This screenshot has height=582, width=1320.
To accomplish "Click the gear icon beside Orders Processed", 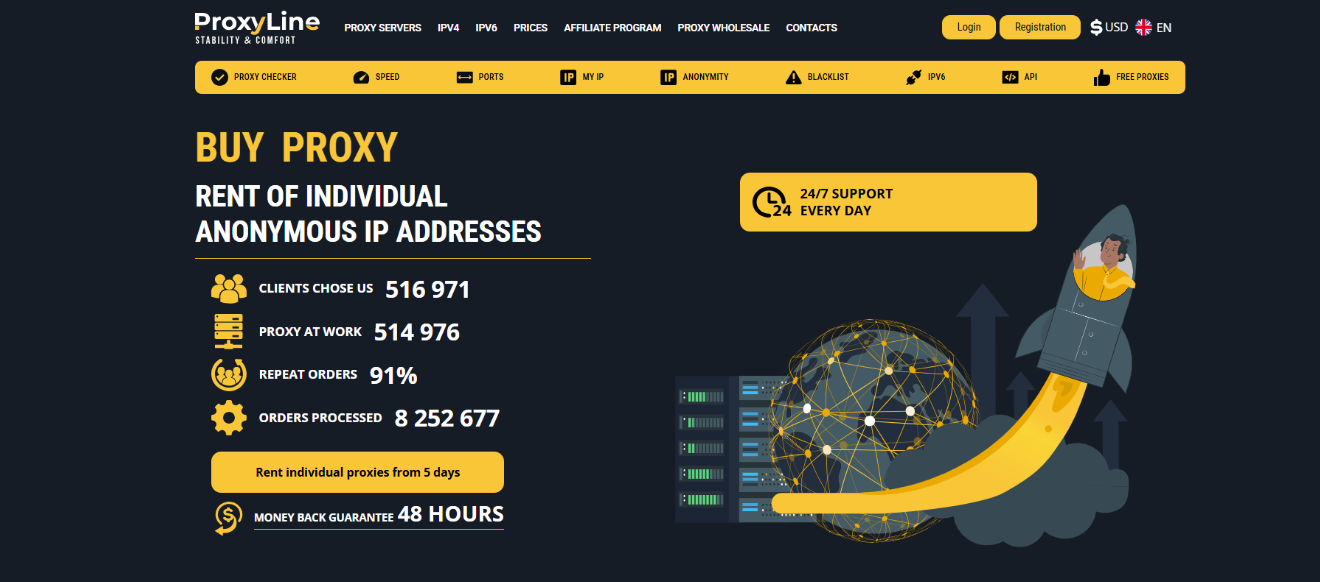I will 229,417.
